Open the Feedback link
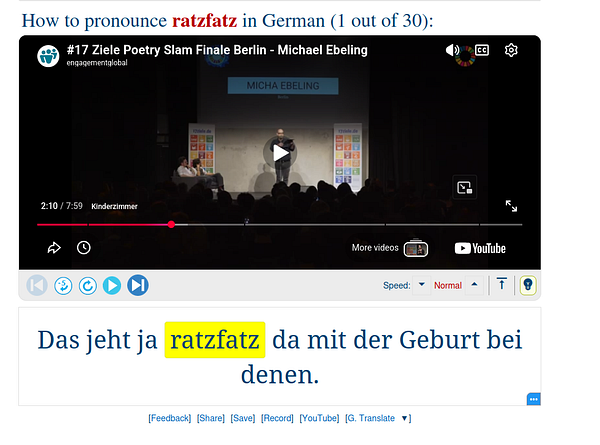Viewport: 600px width, 445px height. pos(170,418)
